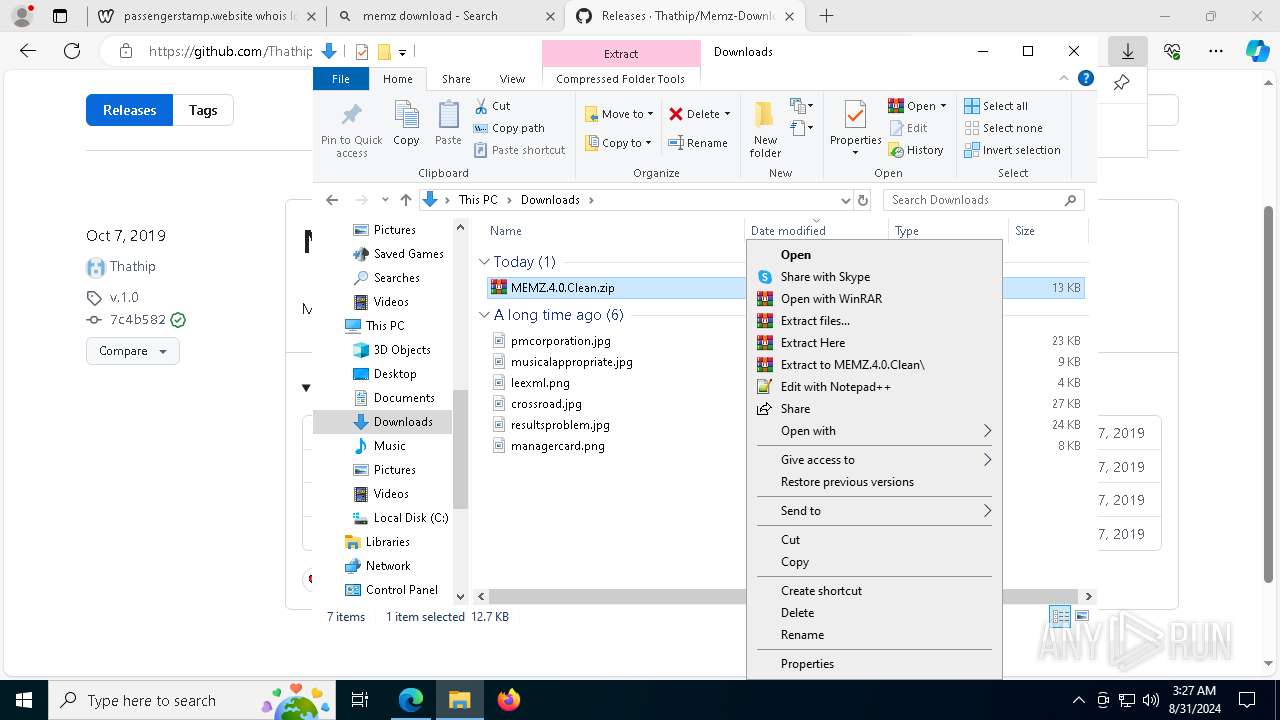
Task: Click the New folder icon
Action: [x=765, y=128]
